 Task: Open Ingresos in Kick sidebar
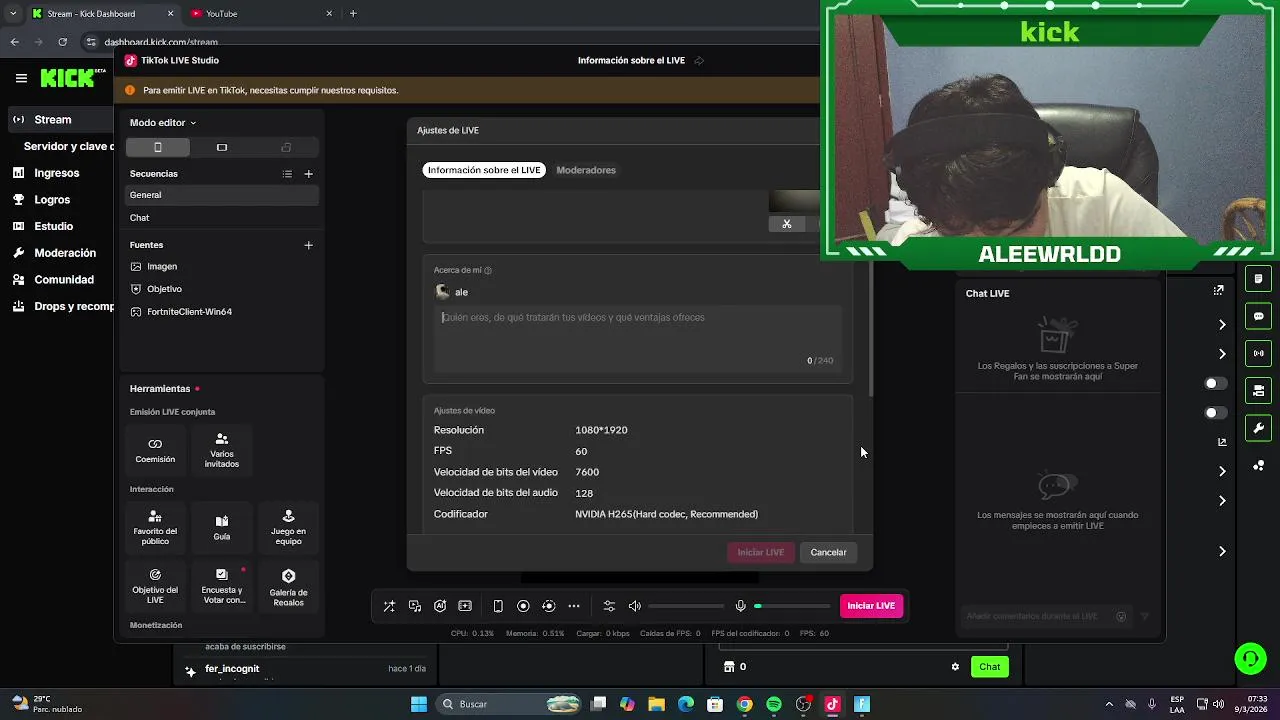click(57, 173)
